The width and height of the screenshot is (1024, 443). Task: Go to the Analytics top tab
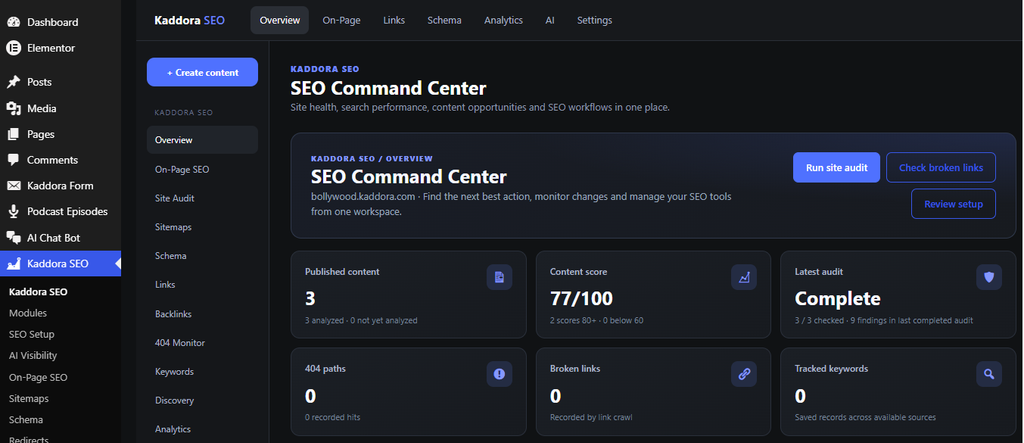(x=504, y=20)
